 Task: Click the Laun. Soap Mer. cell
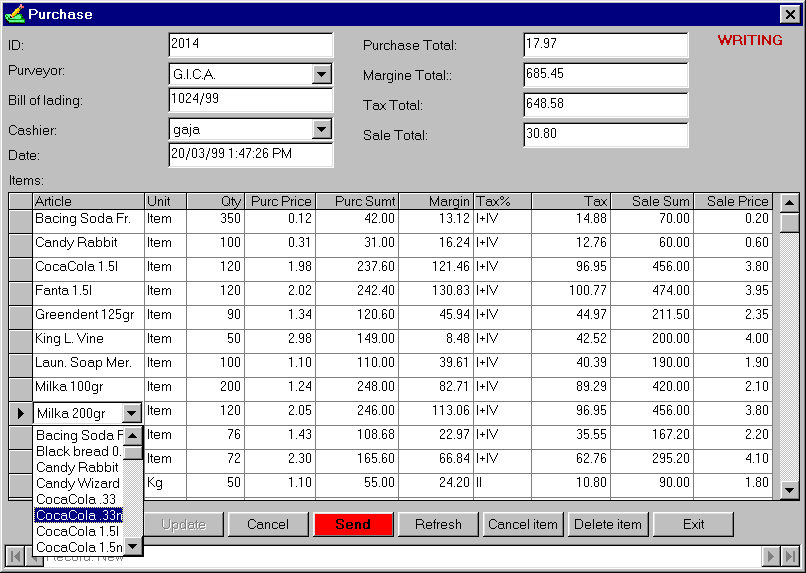click(88, 365)
